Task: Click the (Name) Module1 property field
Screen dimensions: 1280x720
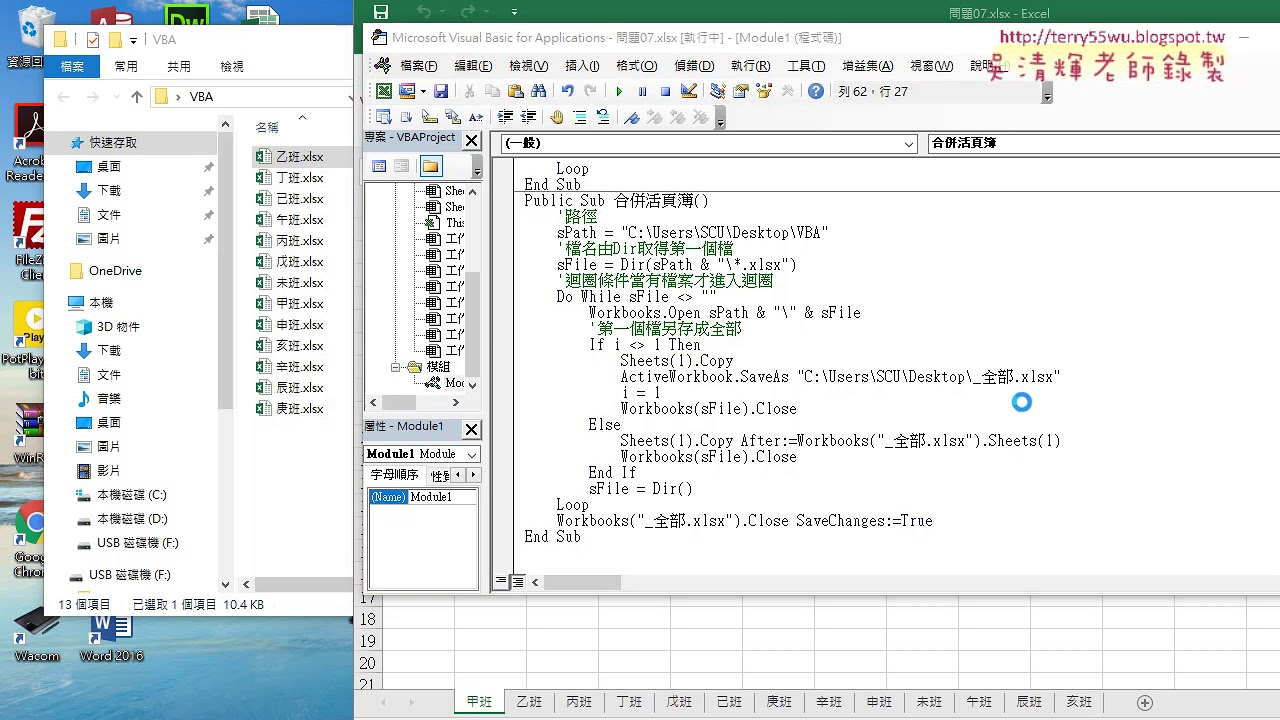Action: [x=422, y=497]
